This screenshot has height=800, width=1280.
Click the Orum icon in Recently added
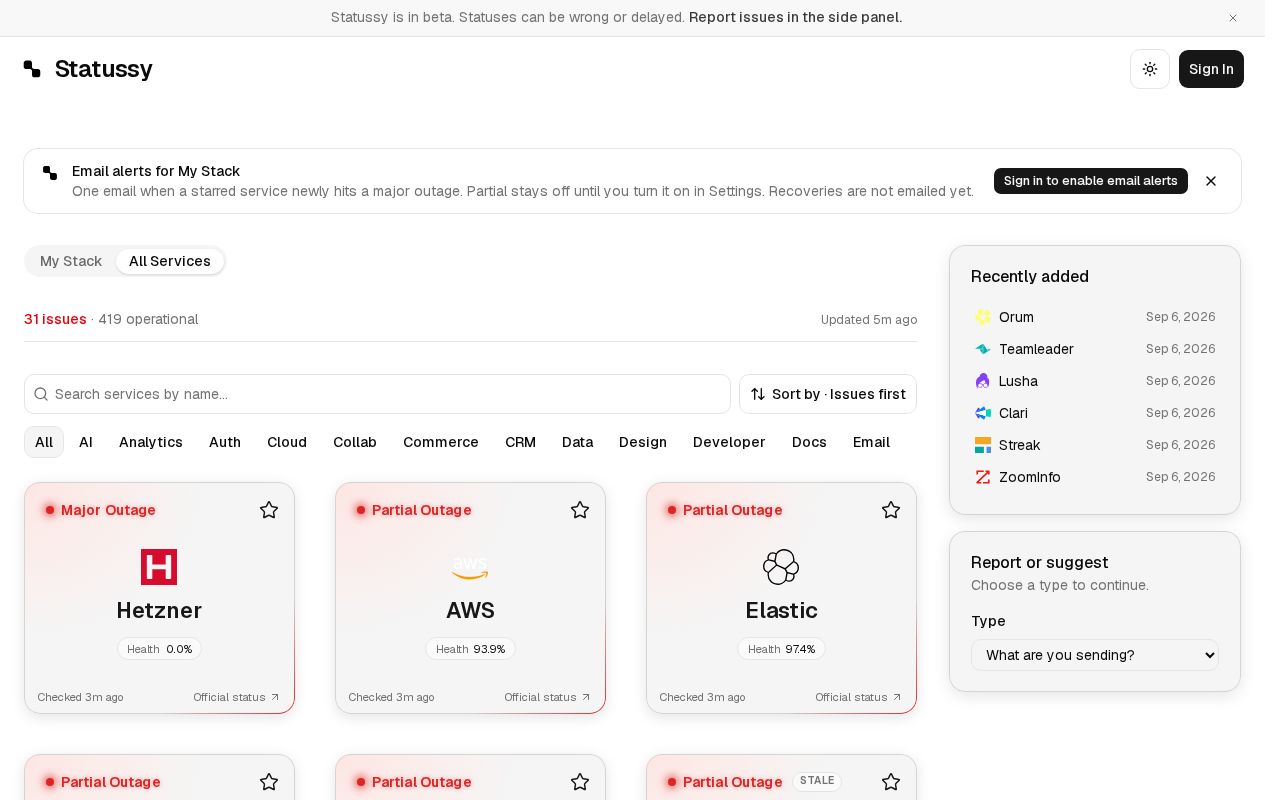pos(983,317)
